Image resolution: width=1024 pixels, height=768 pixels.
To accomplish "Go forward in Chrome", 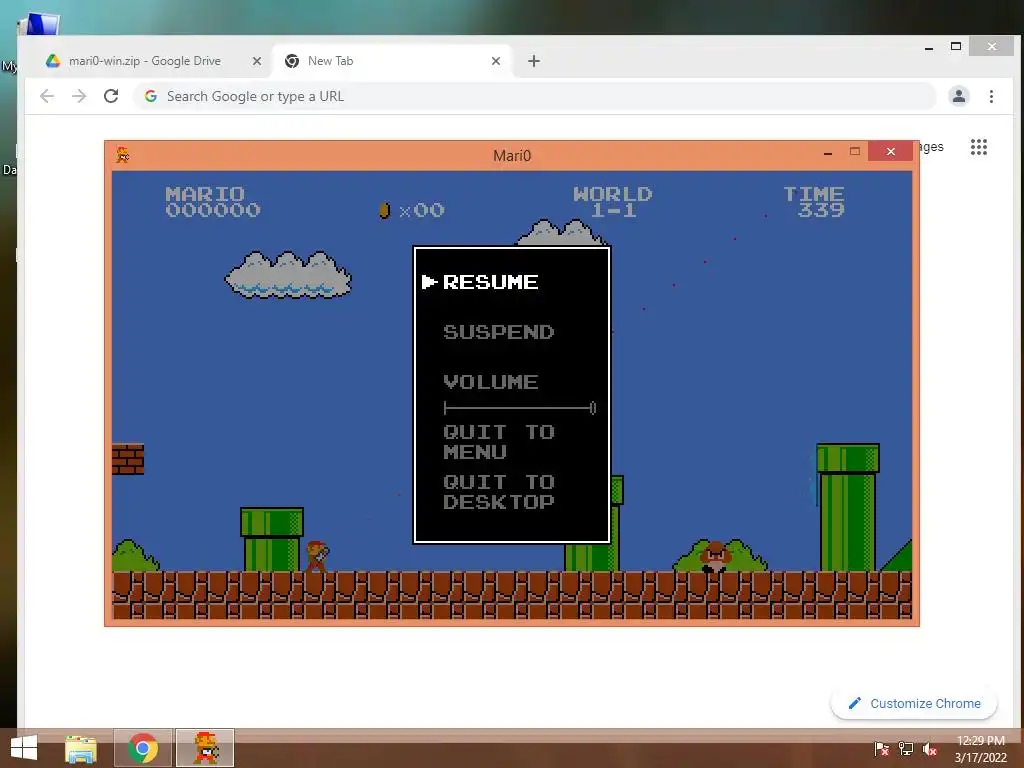I will tap(79, 97).
